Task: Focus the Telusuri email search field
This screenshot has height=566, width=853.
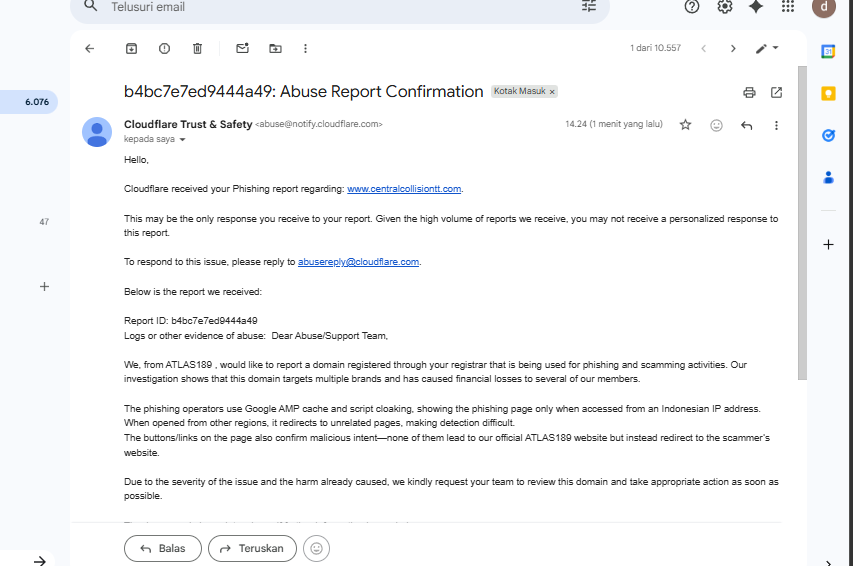Action: click(x=340, y=7)
